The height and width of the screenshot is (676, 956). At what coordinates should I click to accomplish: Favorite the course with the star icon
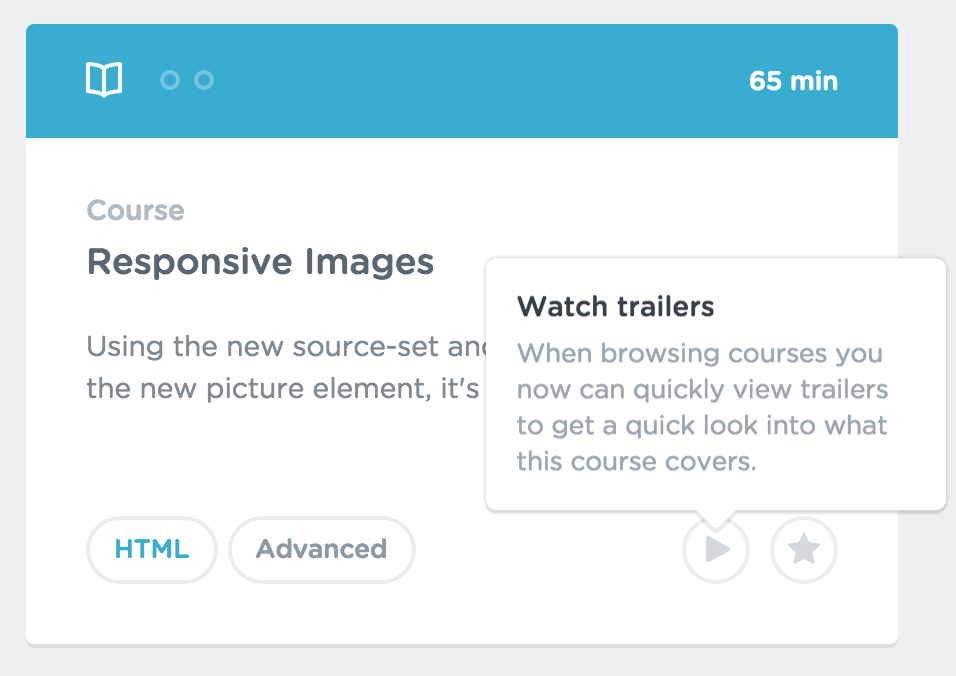[804, 550]
